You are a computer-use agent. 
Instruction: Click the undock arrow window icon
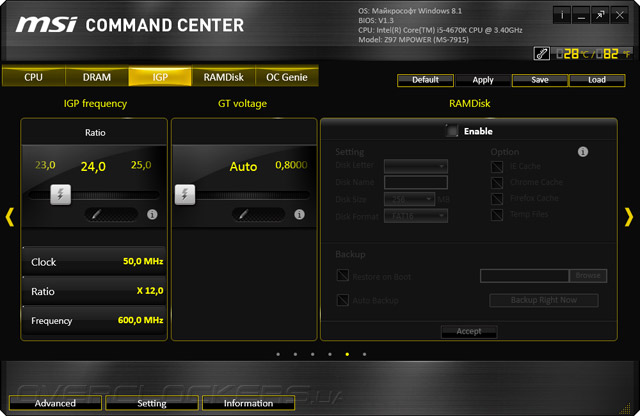(x=600, y=15)
